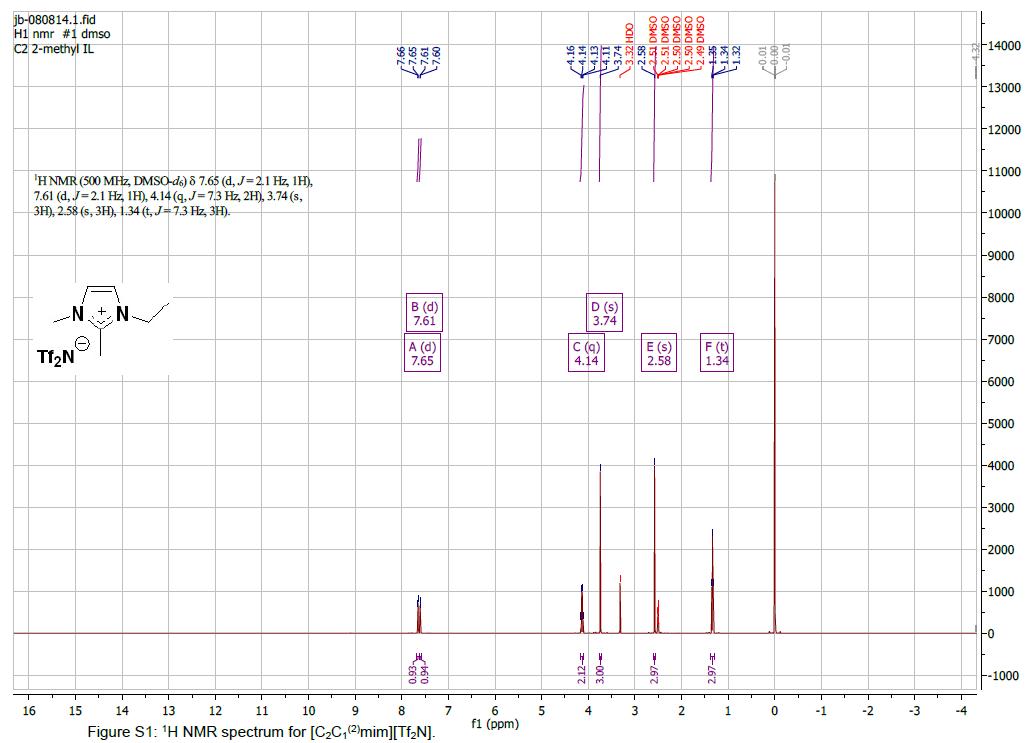
Task: Click the f1 (ppm) axis label
Action: 497,723
